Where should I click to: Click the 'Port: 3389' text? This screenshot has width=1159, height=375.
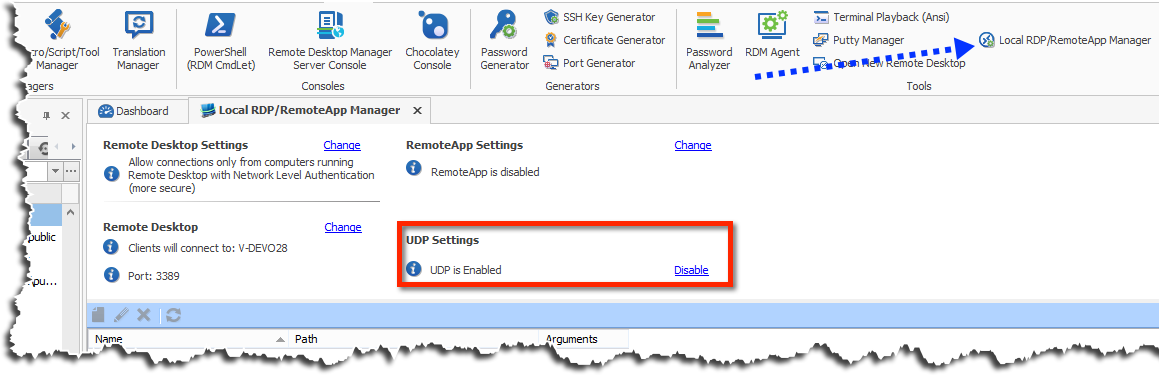(154, 276)
